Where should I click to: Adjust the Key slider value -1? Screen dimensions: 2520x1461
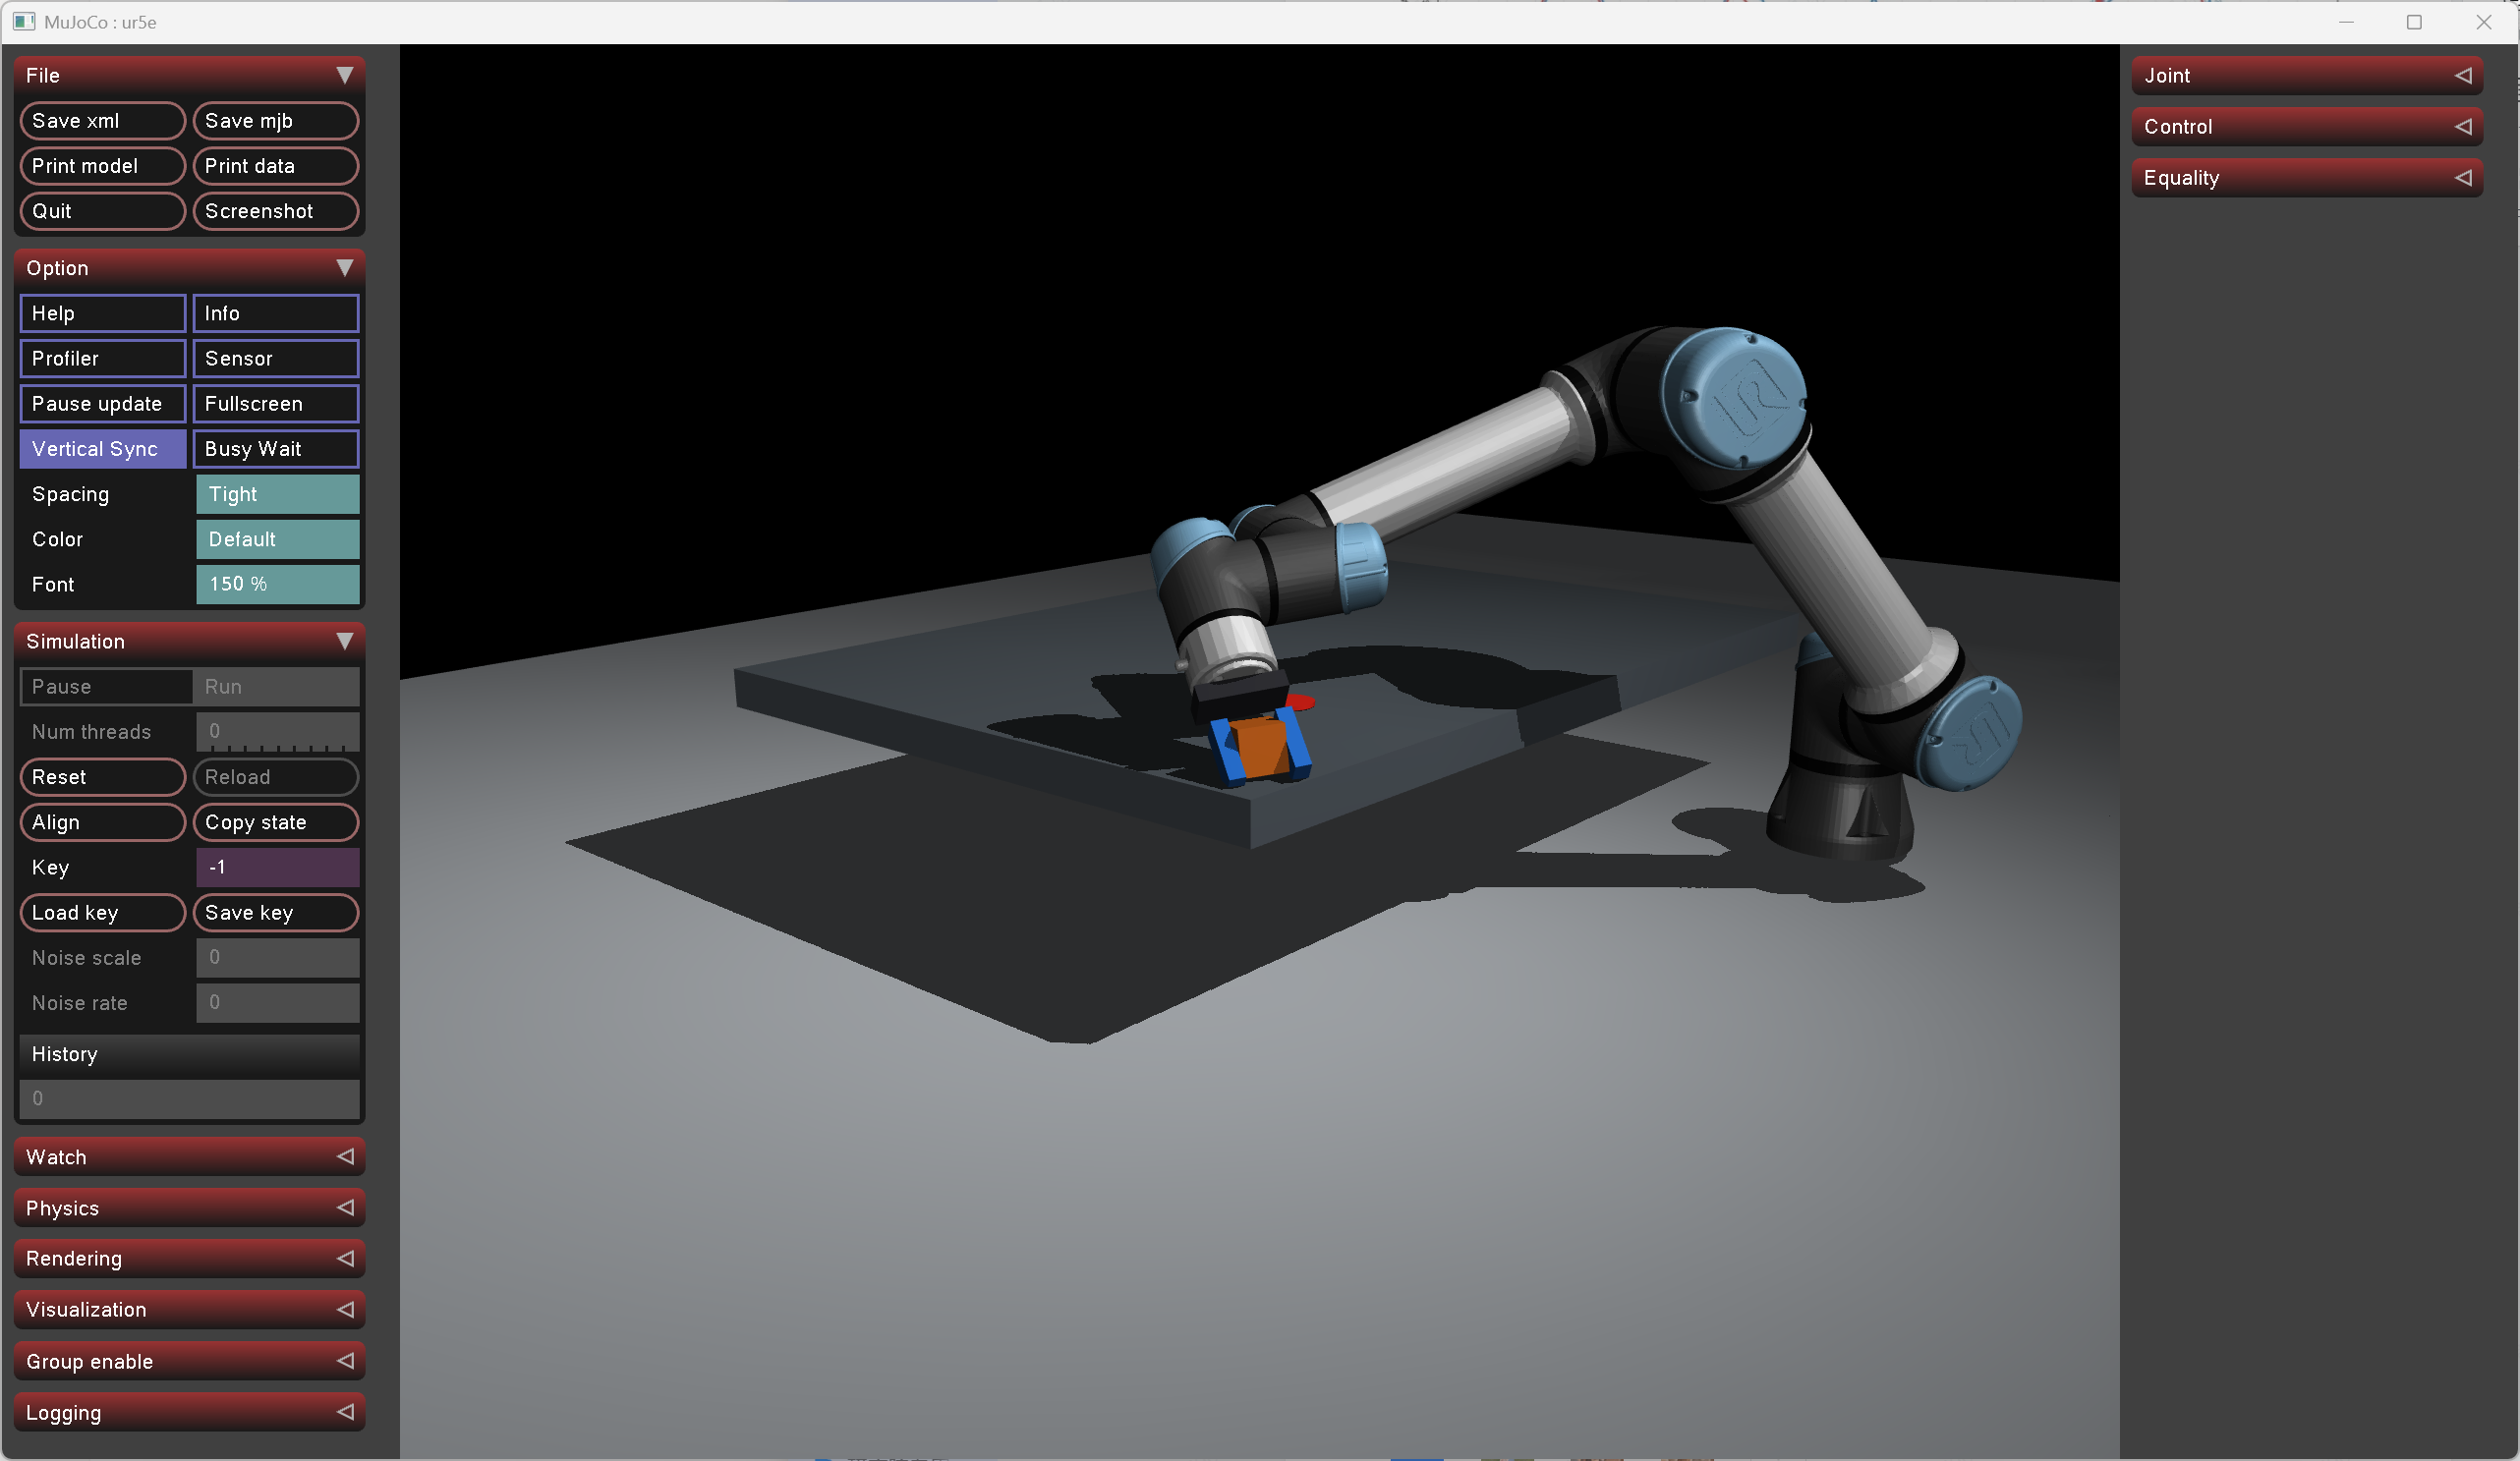coord(278,867)
